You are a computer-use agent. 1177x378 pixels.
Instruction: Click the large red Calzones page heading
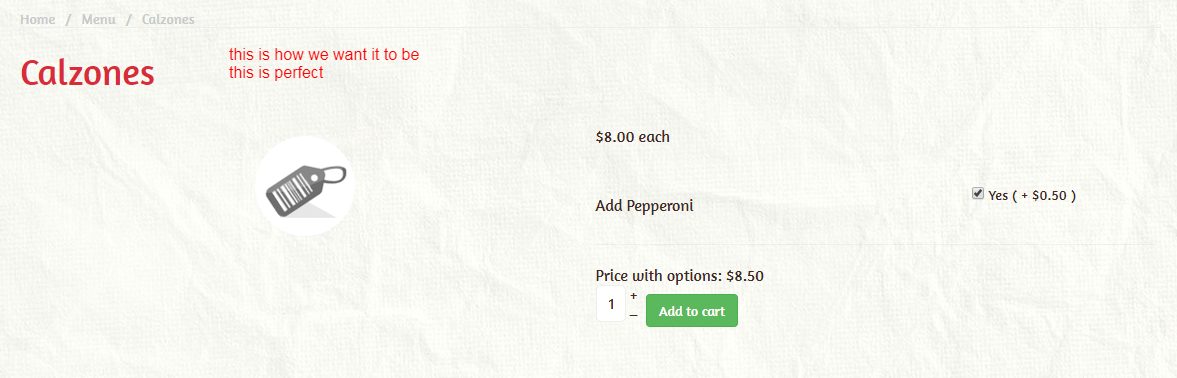88,73
